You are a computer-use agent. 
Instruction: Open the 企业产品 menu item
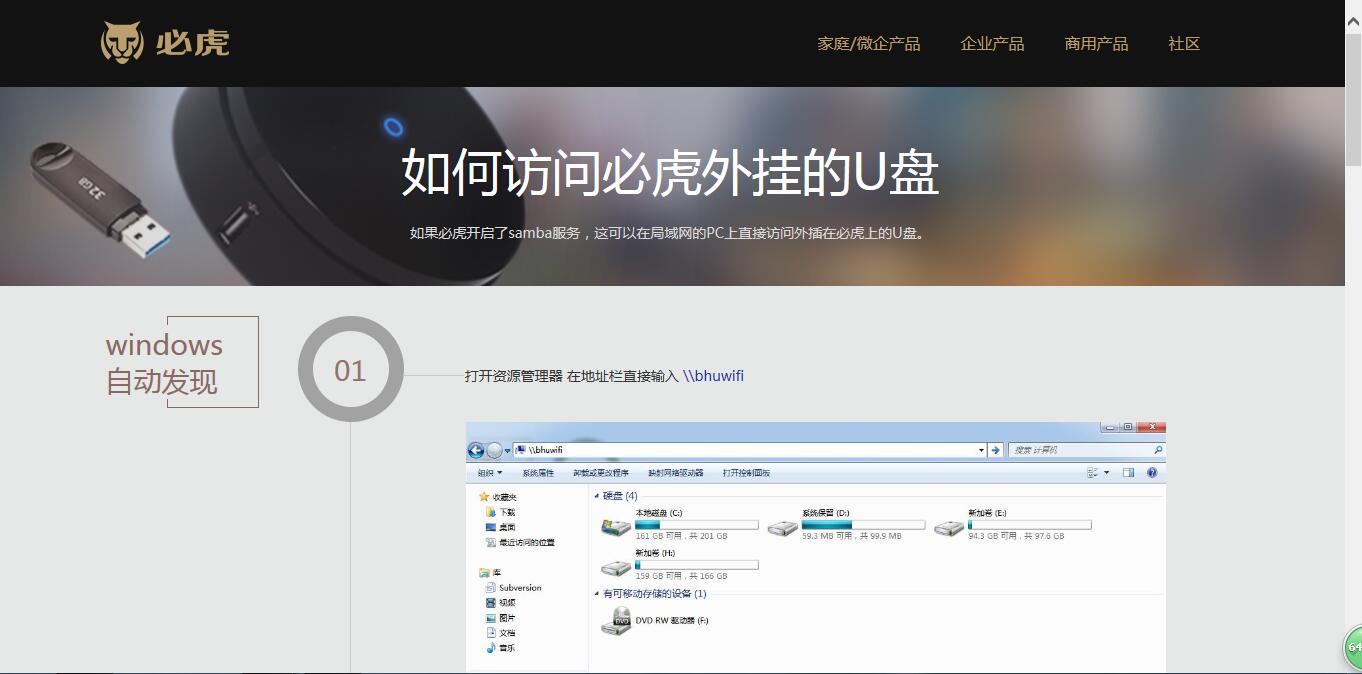click(x=992, y=43)
